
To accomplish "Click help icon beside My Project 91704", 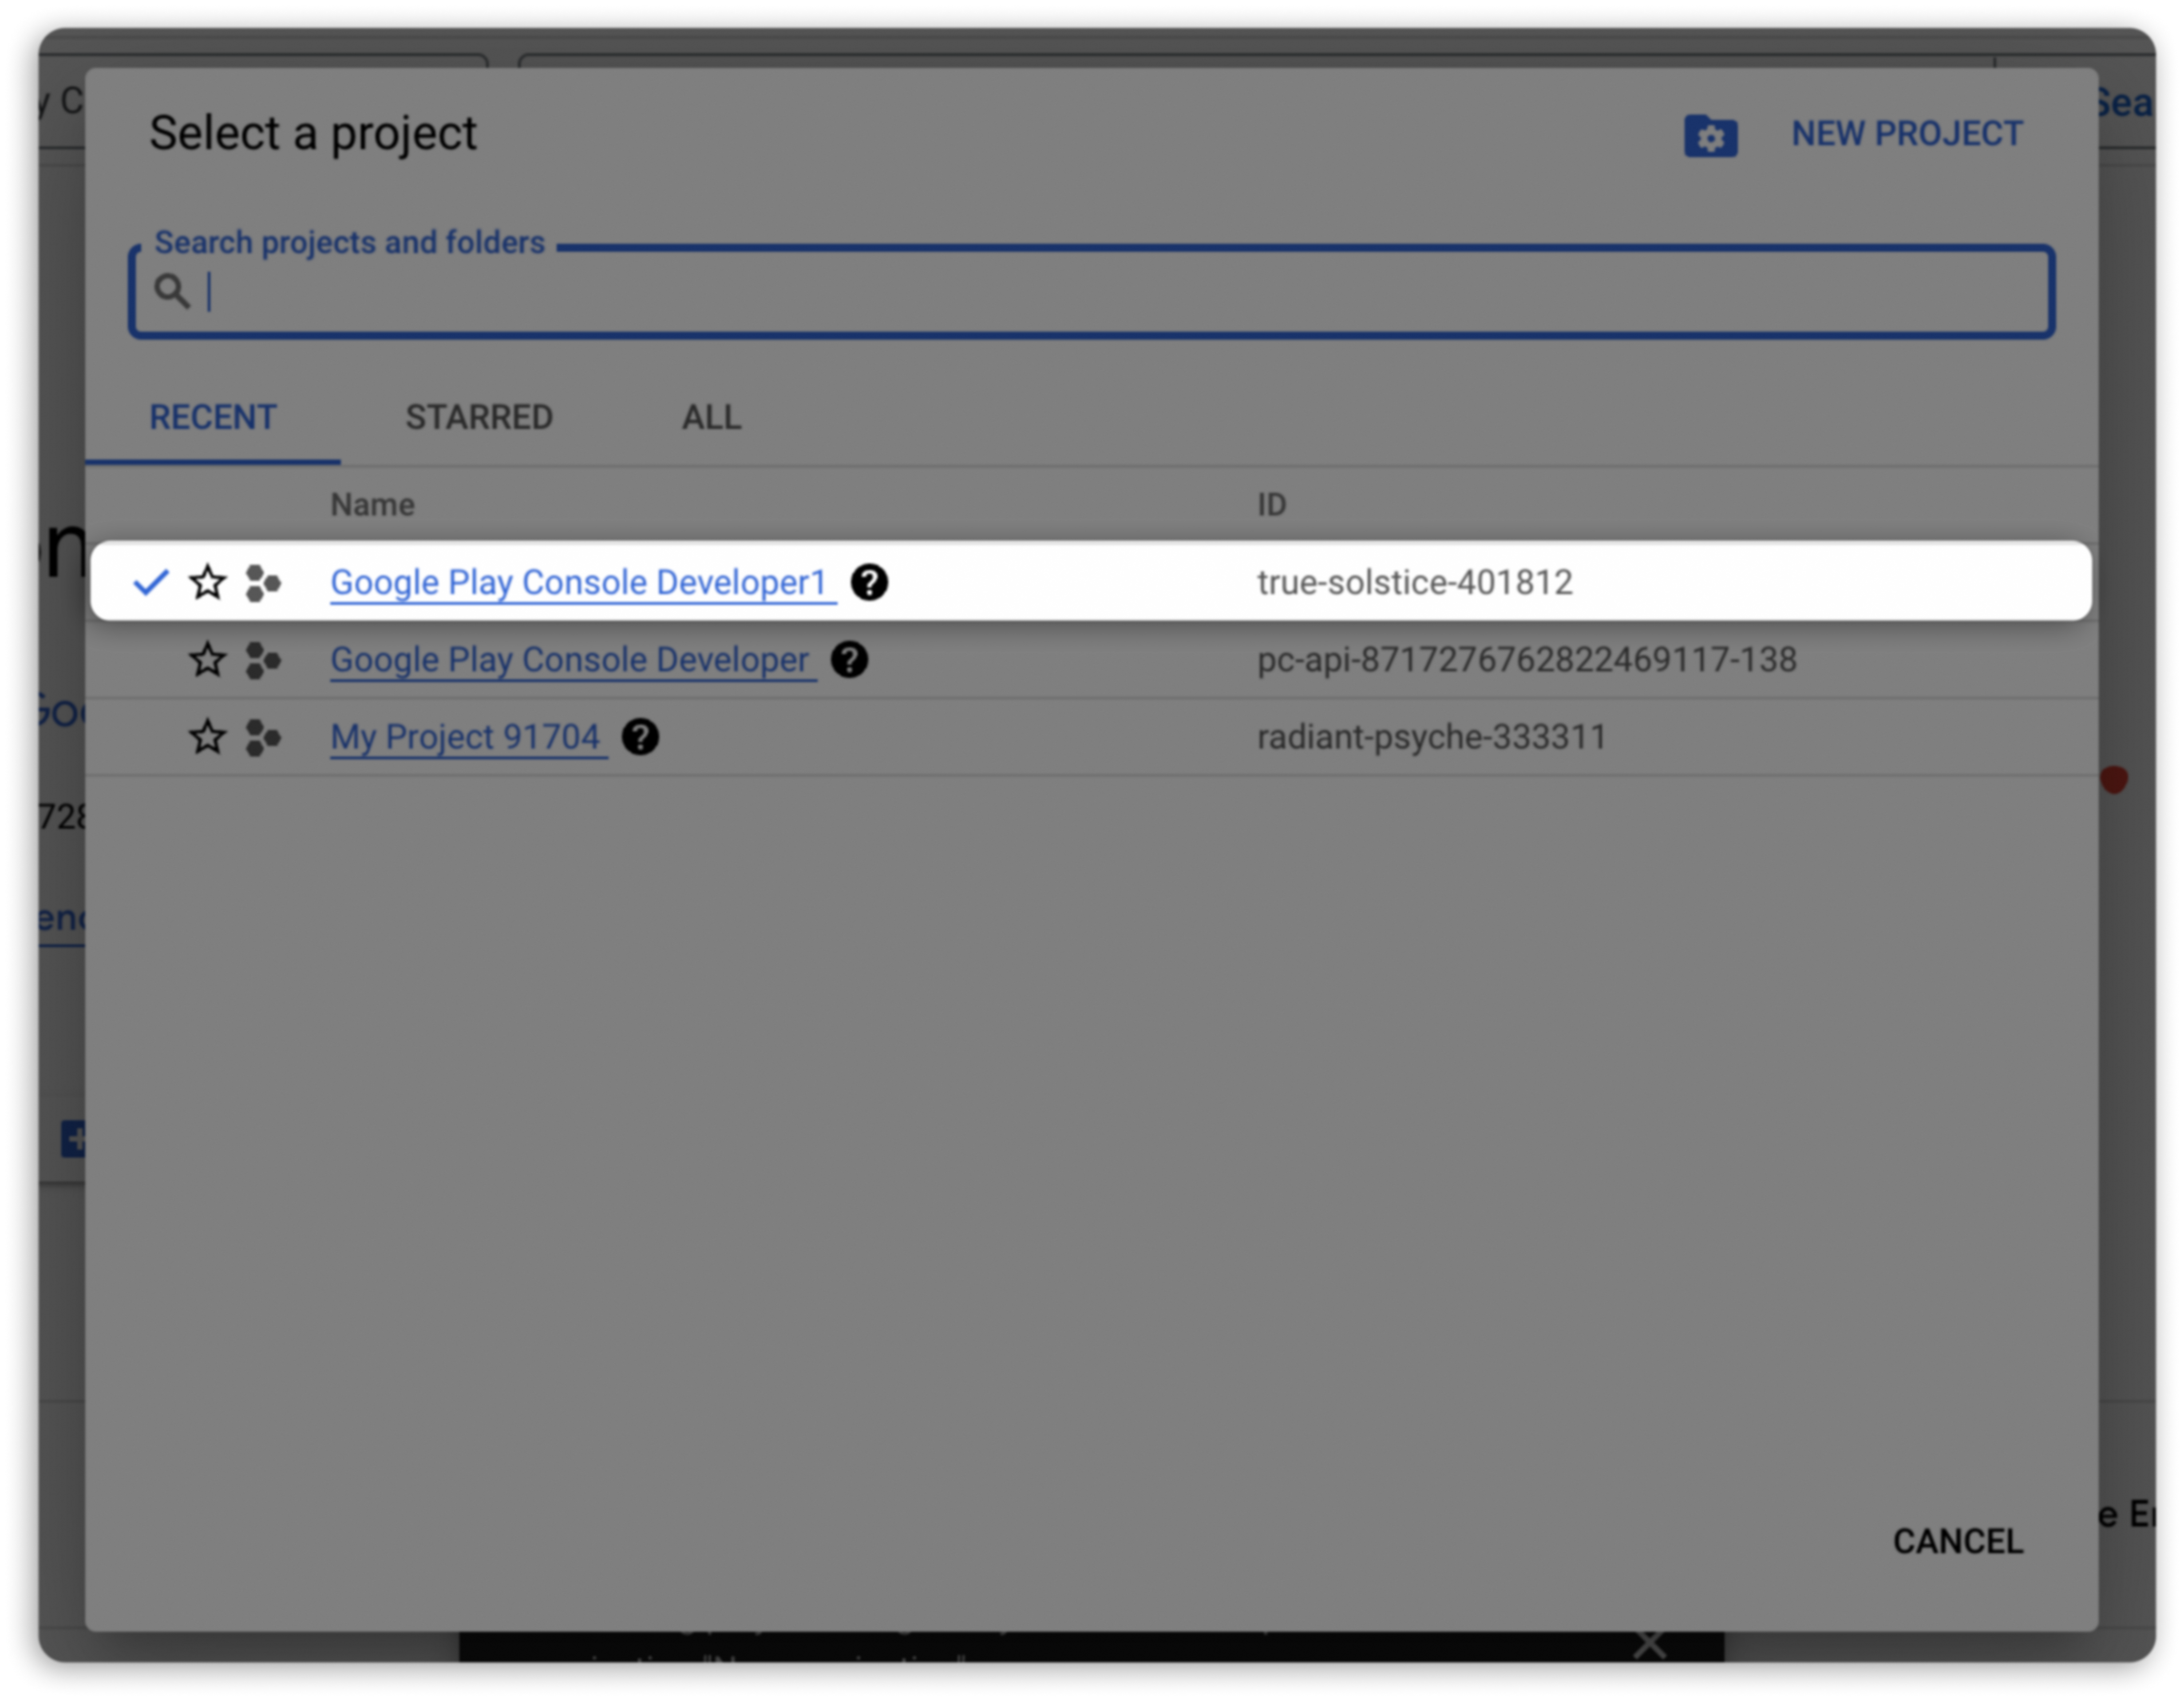I will point(640,738).
